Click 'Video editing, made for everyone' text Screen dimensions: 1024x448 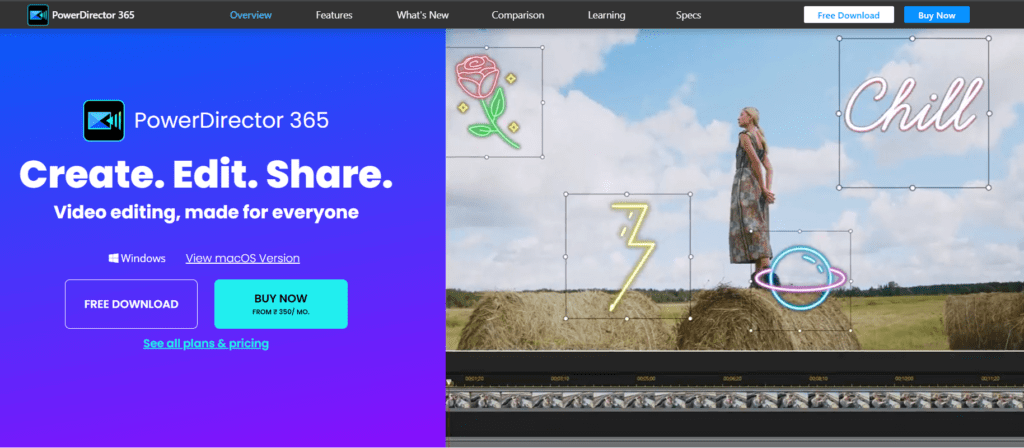[206, 212]
